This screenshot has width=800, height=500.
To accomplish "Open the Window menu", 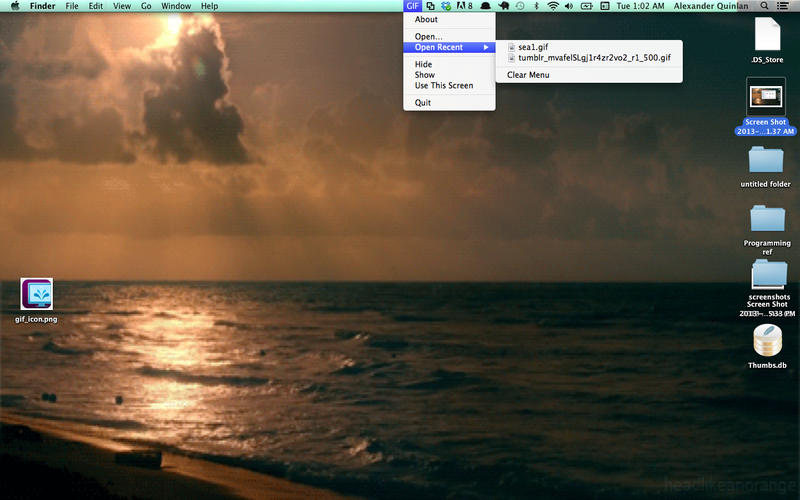I will 176,6.
